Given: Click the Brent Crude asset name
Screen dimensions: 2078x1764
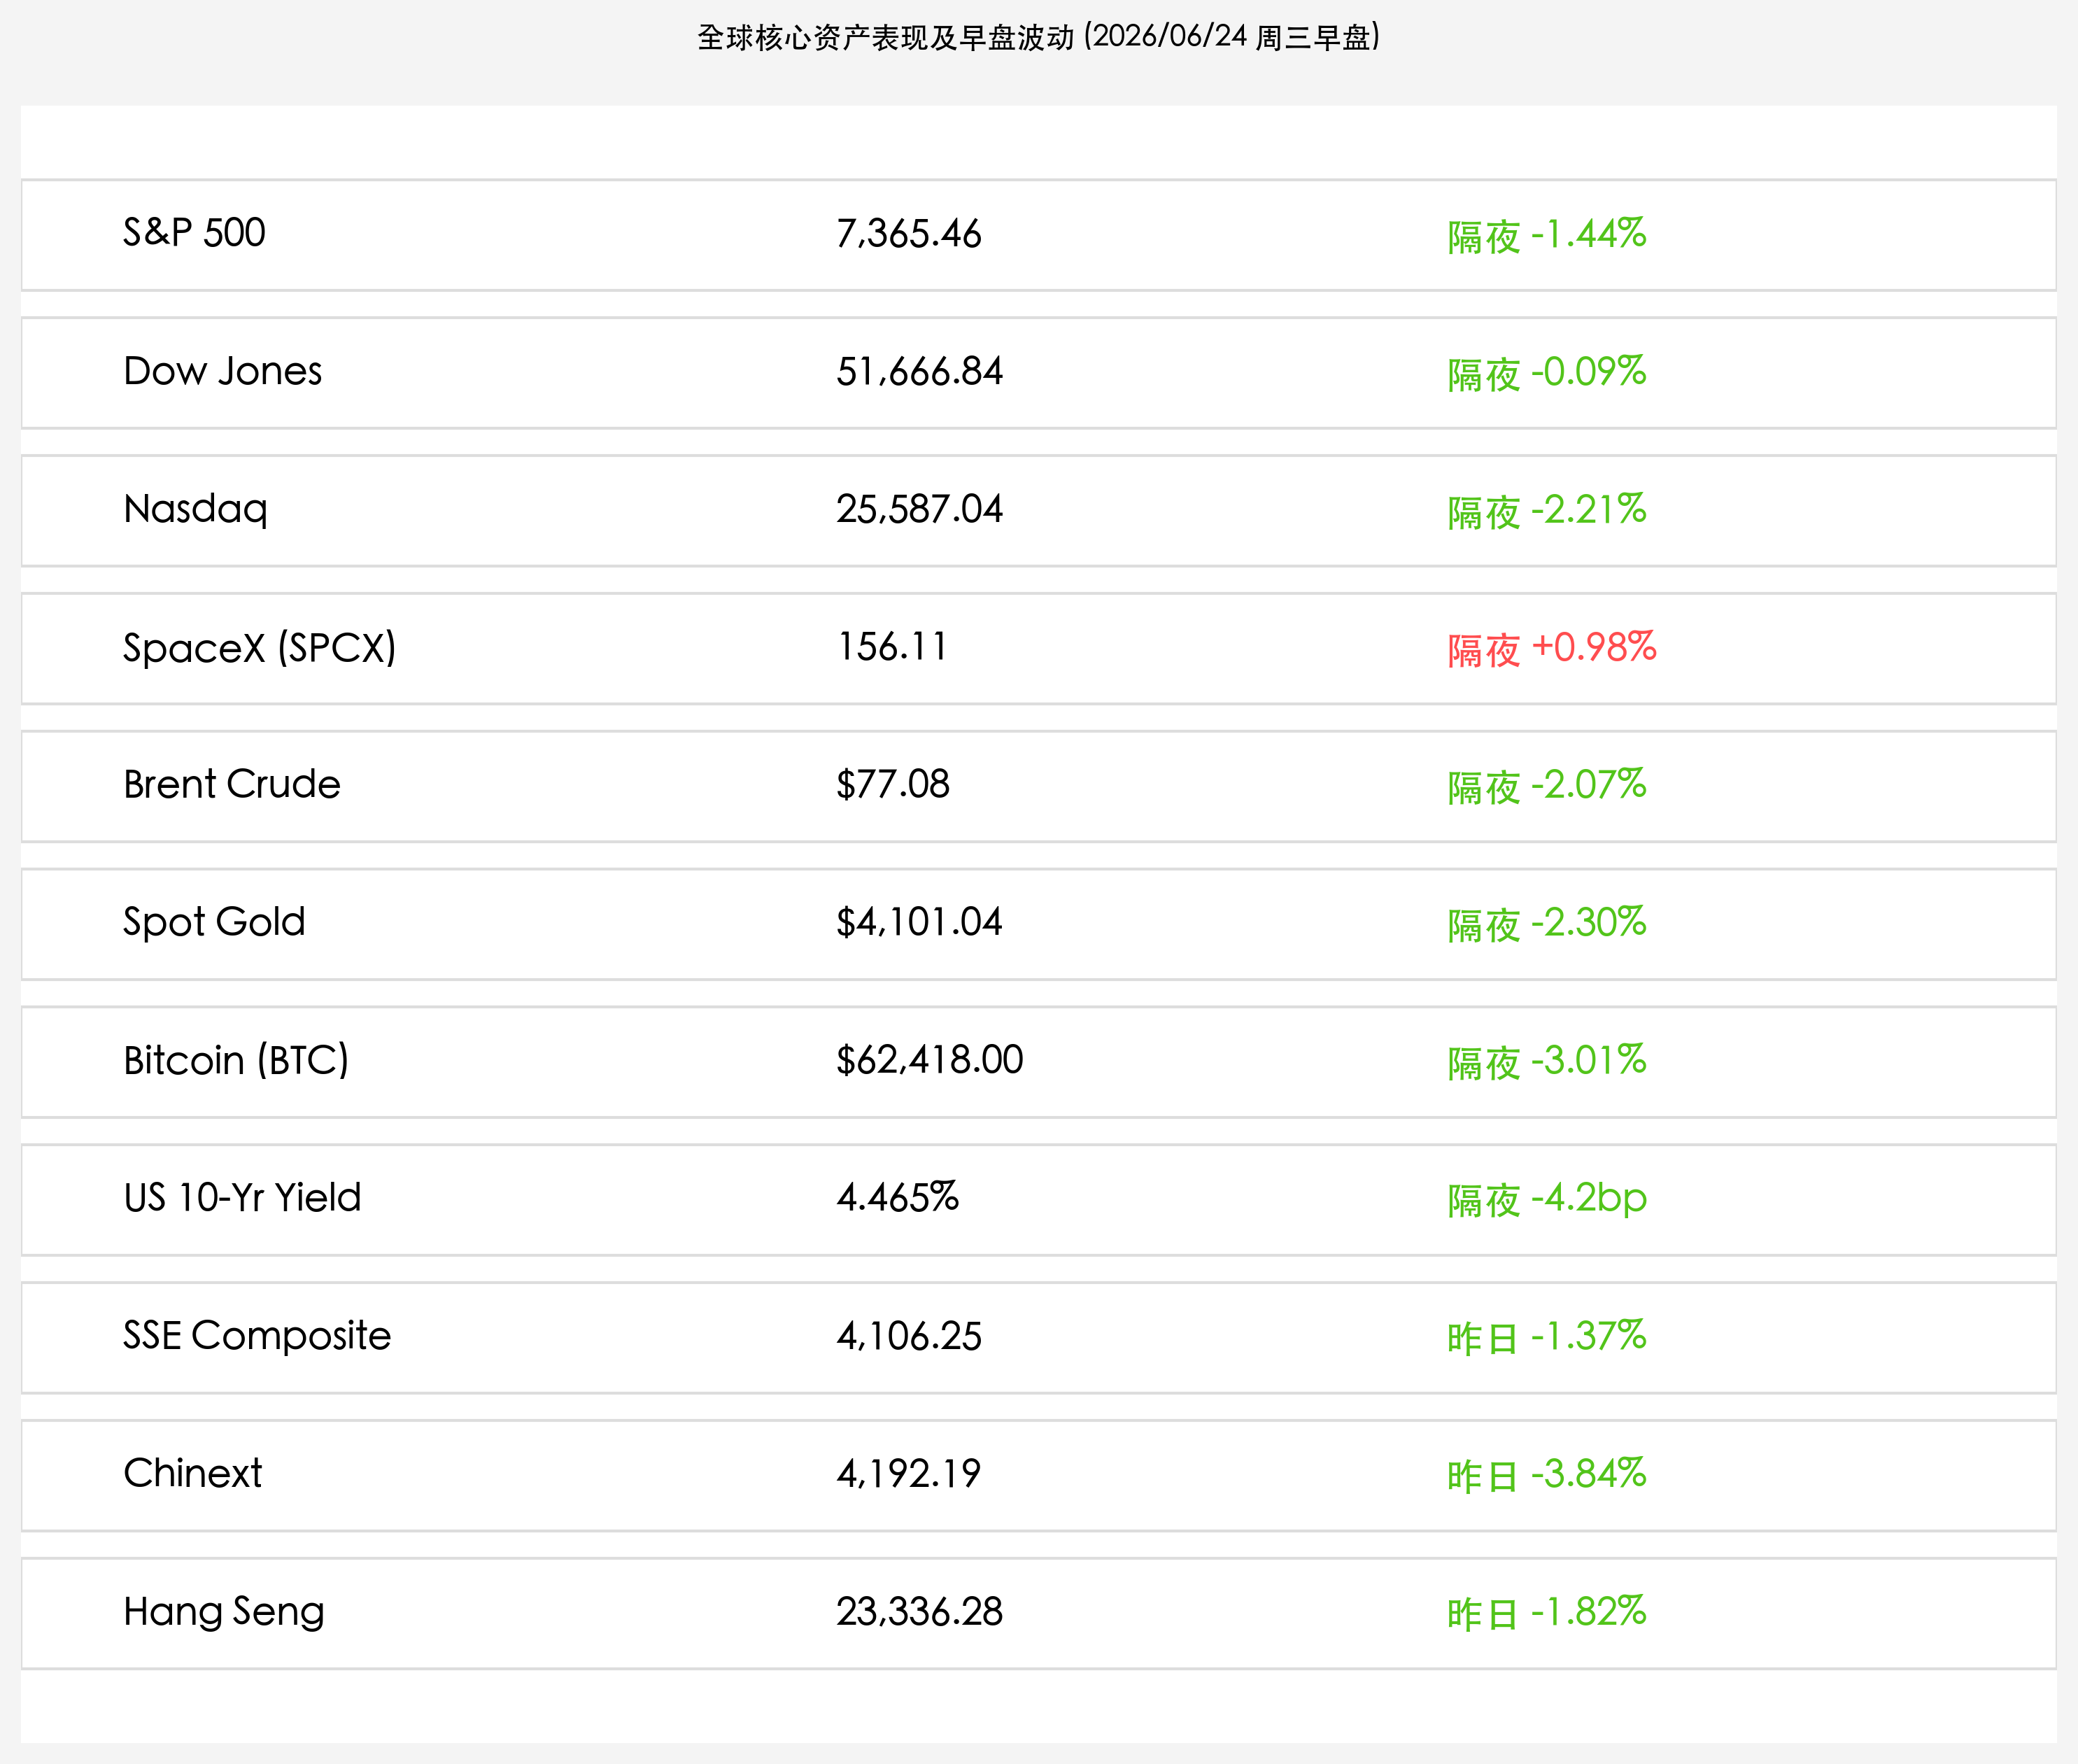Looking at the screenshot, I should [x=231, y=784].
